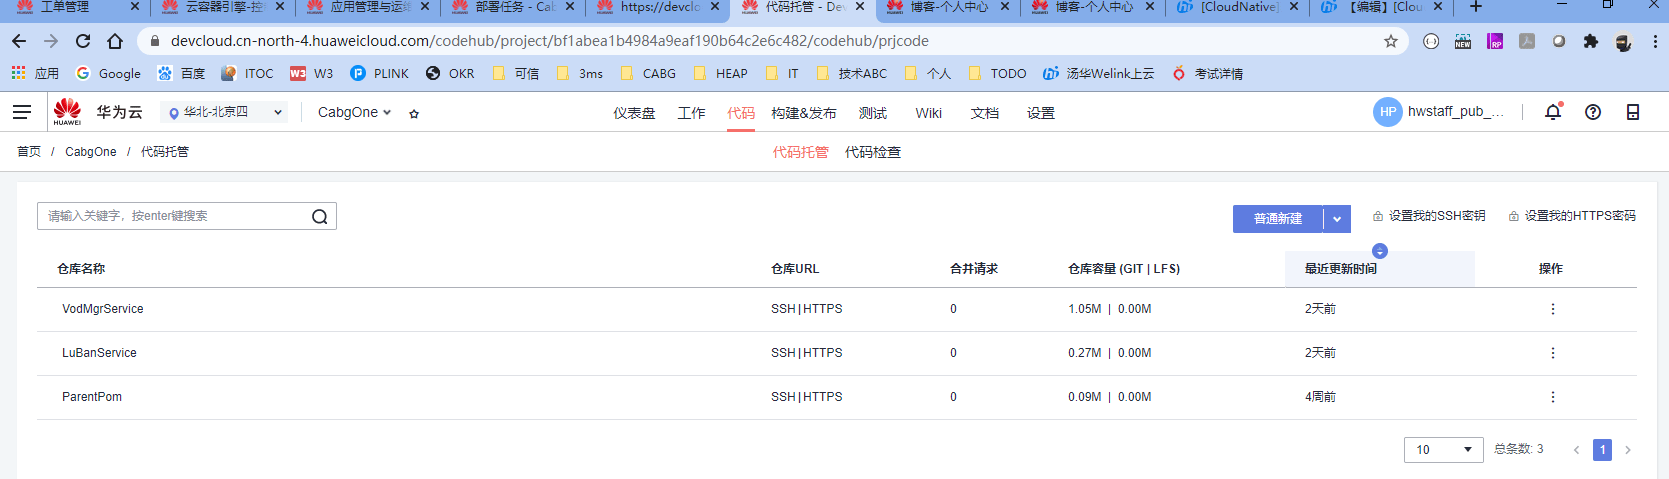Open the Google bookmark
This screenshot has height=479, width=1669.
pyautogui.click(x=109, y=73)
